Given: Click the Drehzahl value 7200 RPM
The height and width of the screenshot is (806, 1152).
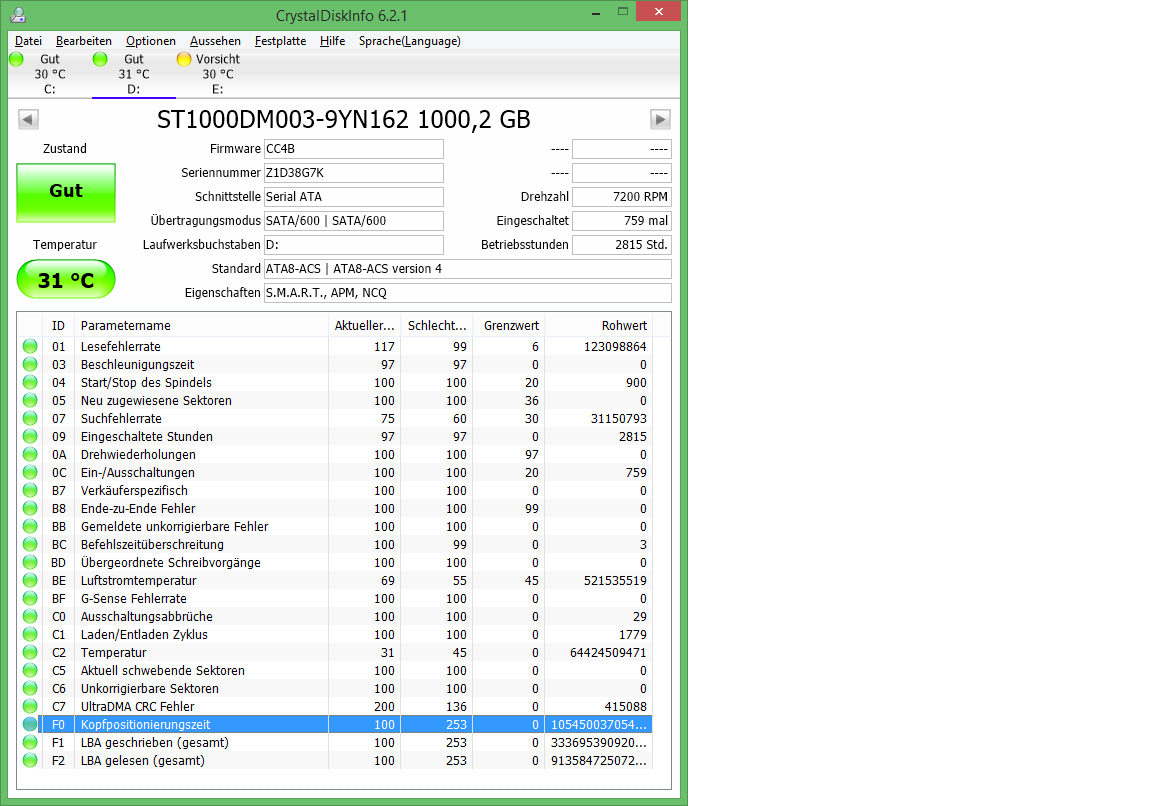Looking at the screenshot, I should [622, 197].
